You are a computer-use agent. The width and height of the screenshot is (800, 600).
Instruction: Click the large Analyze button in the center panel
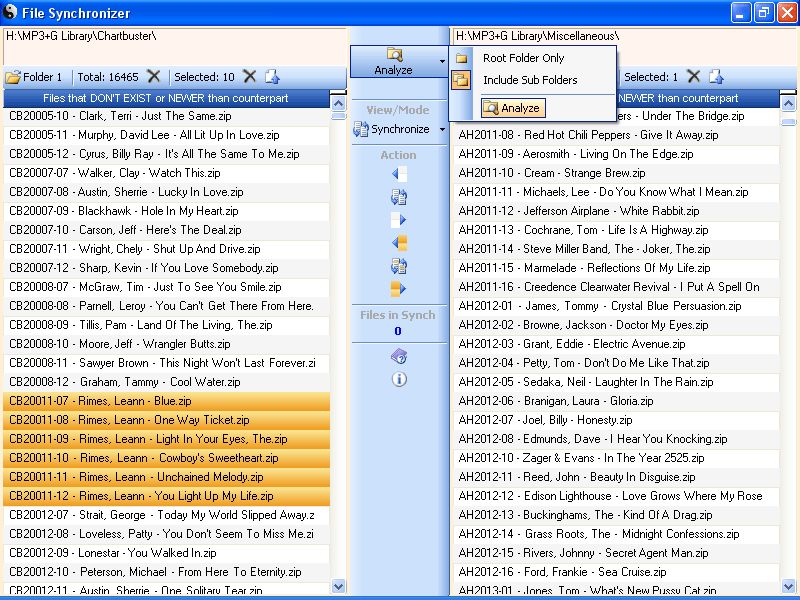pyautogui.click(x=394, y=61)
